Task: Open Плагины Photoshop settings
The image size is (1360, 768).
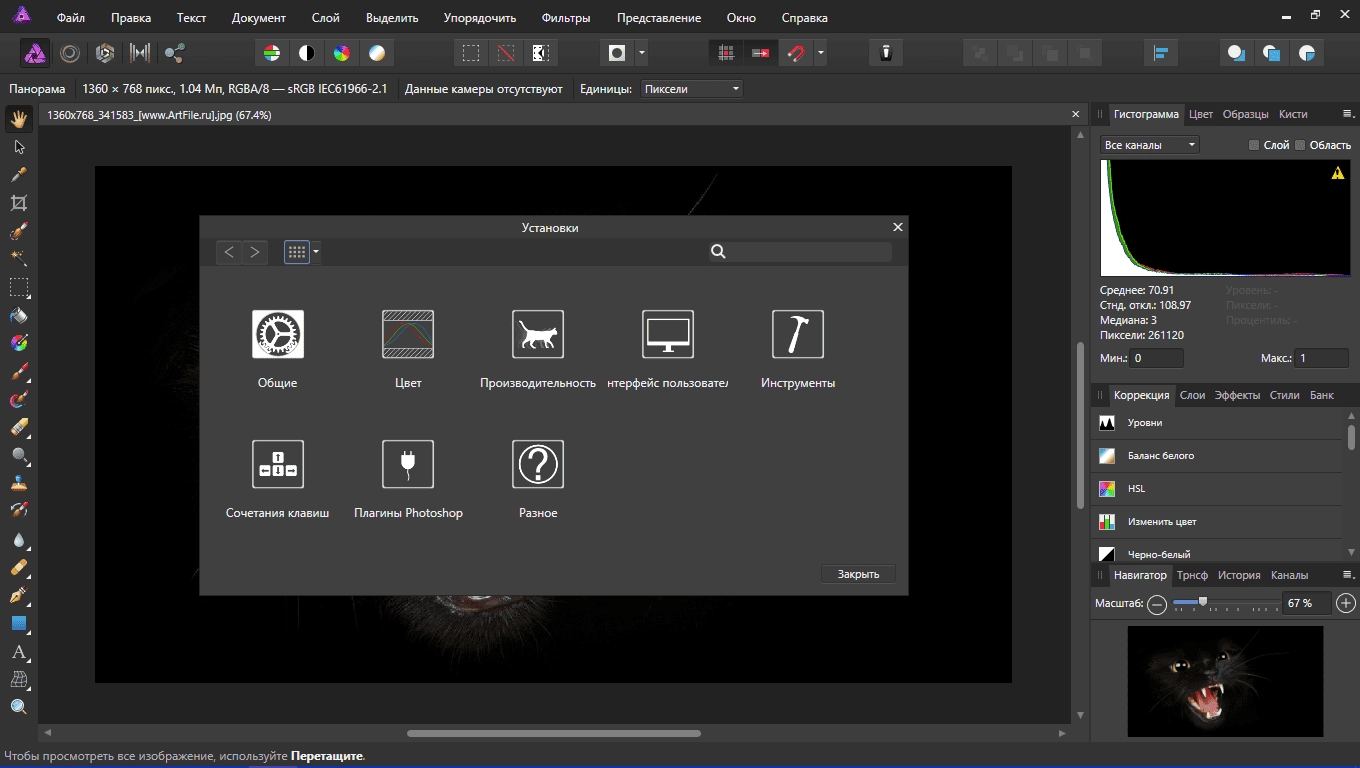Action: click(x=408, y=478)
